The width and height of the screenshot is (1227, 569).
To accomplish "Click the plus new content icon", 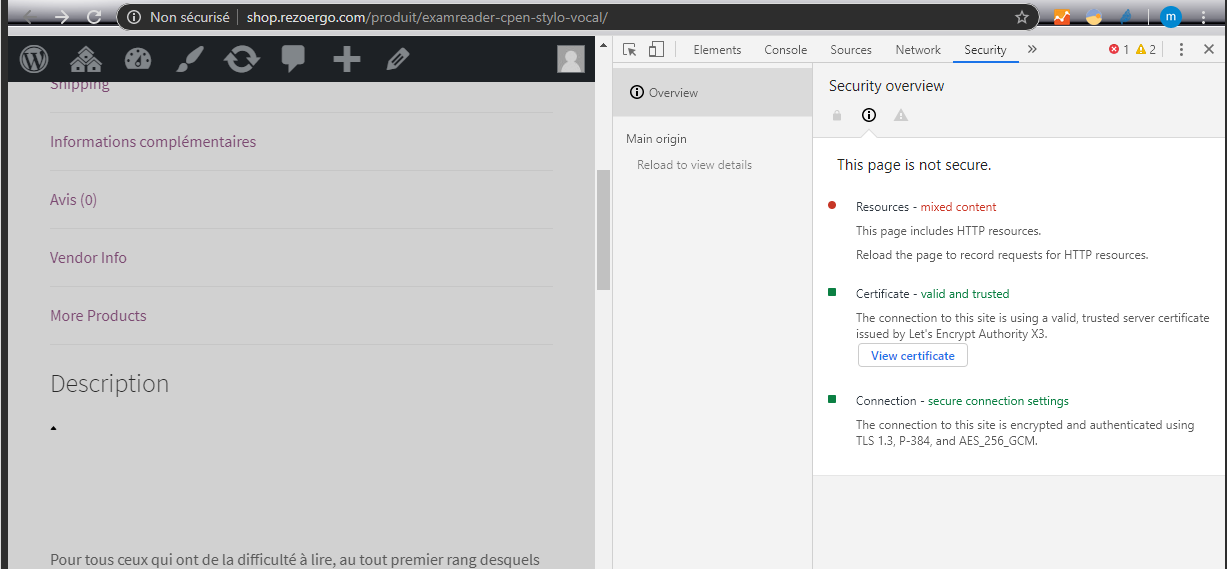I will click(346, 60).
